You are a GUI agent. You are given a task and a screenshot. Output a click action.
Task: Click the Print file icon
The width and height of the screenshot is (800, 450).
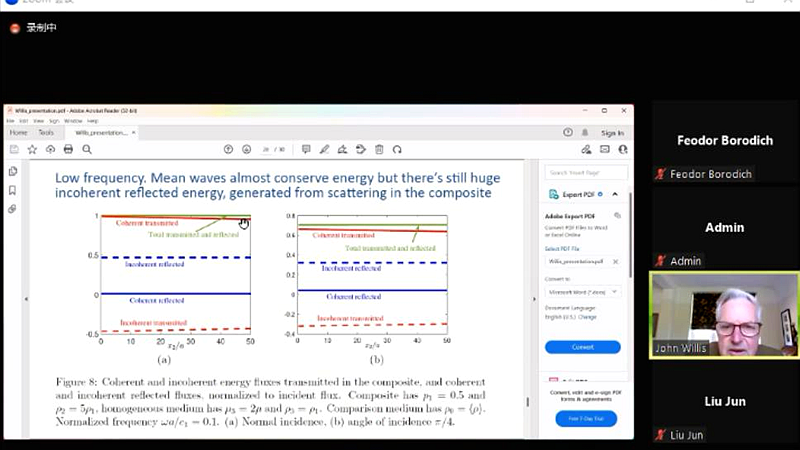click(x=68, y=149)
